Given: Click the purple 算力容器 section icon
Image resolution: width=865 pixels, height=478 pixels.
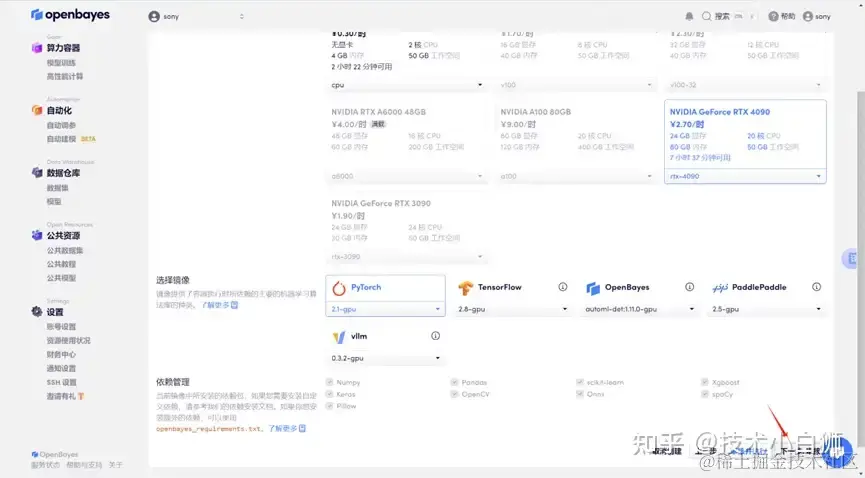Looking at the screenshot, I should [x=37, y=48].
